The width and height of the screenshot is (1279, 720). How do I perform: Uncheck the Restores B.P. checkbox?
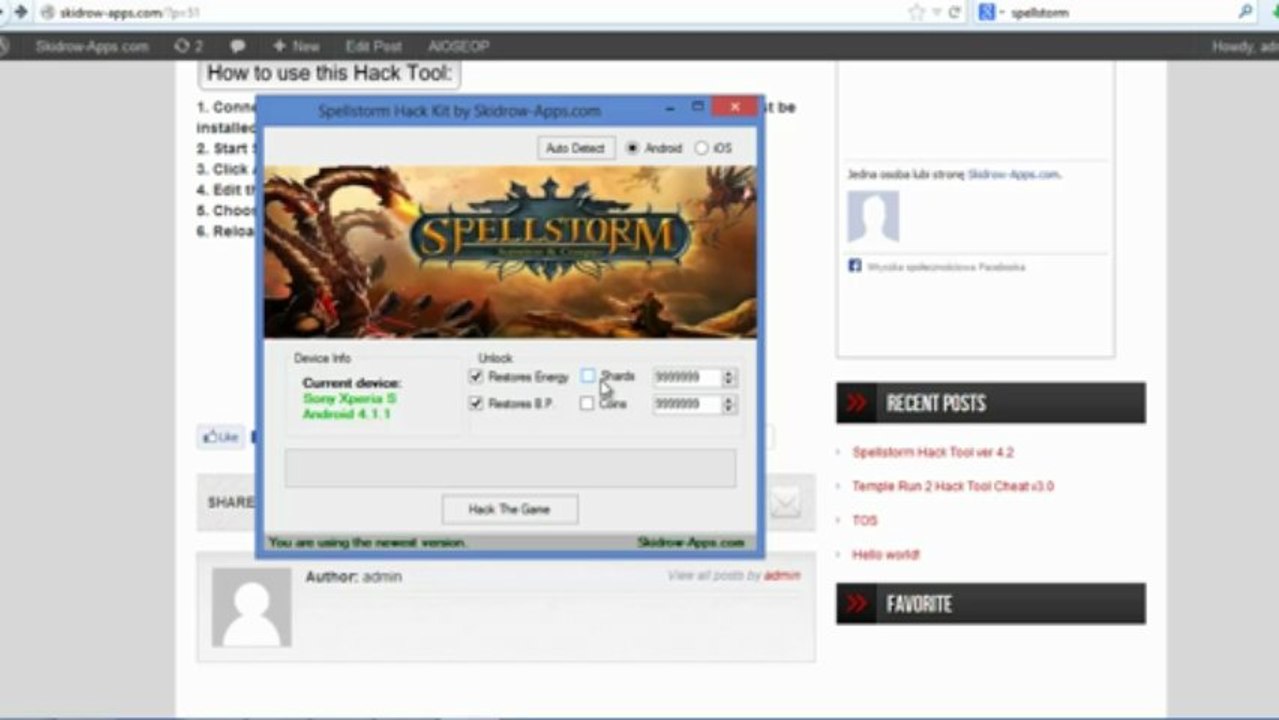point(476,403)
